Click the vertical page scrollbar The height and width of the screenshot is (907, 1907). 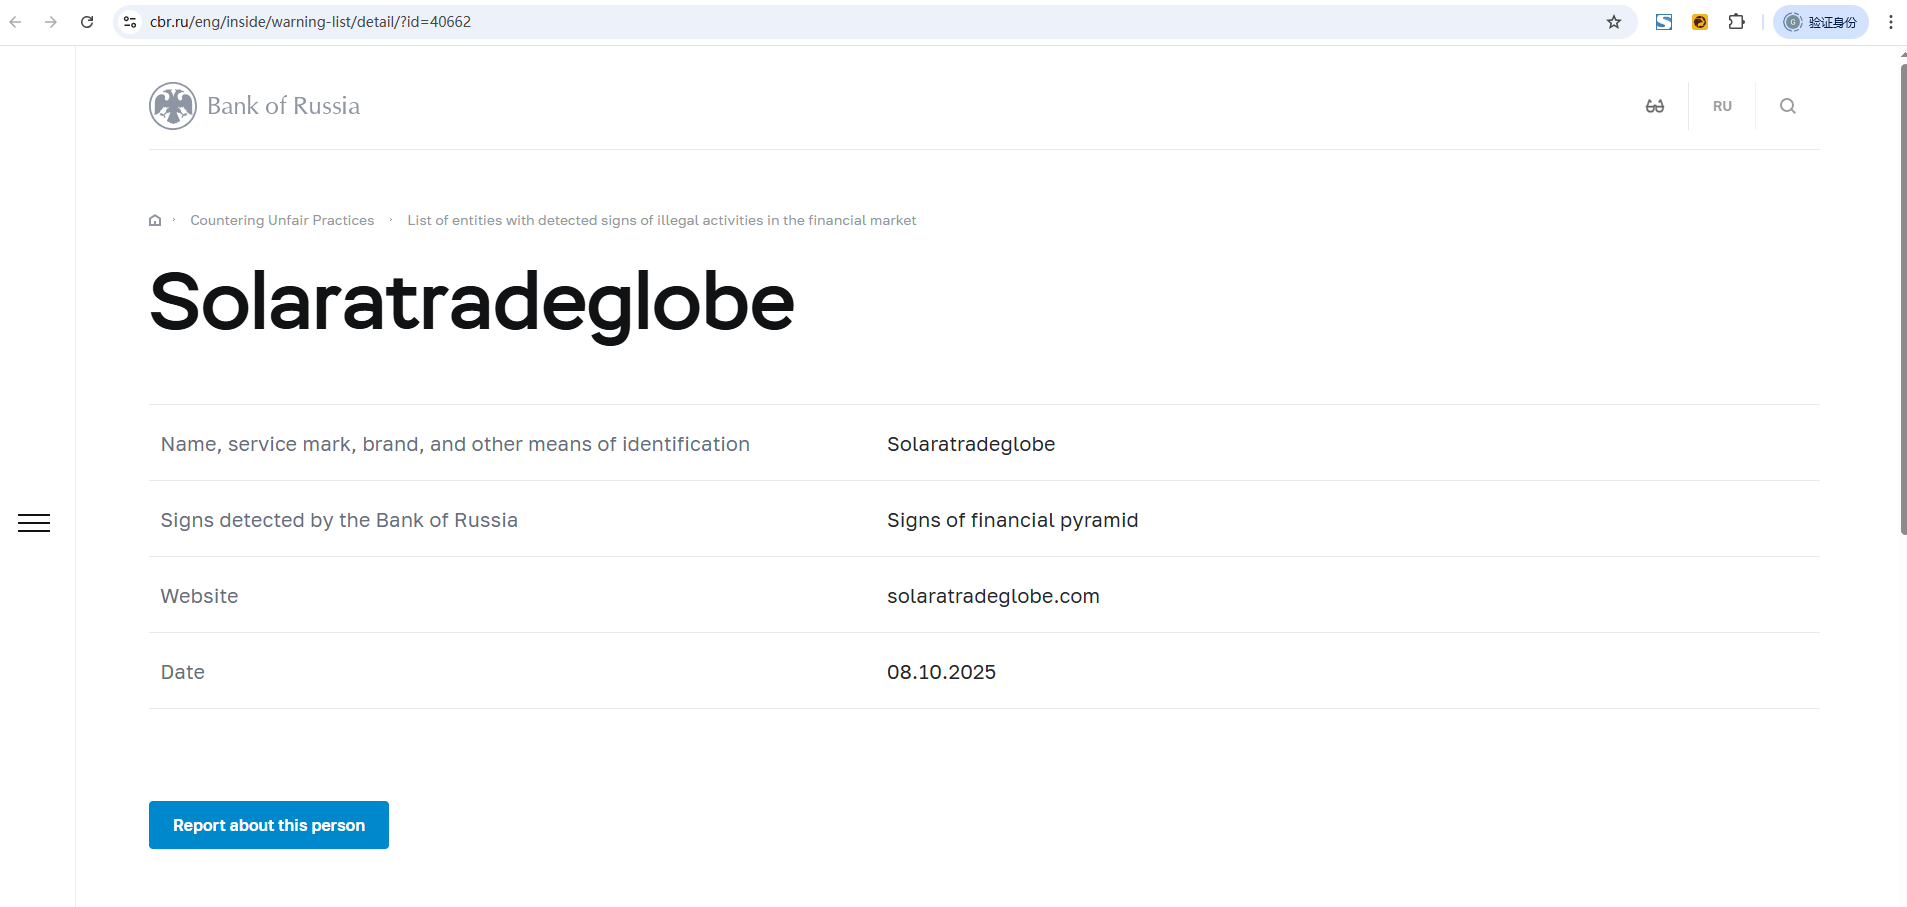(1902, 300)
